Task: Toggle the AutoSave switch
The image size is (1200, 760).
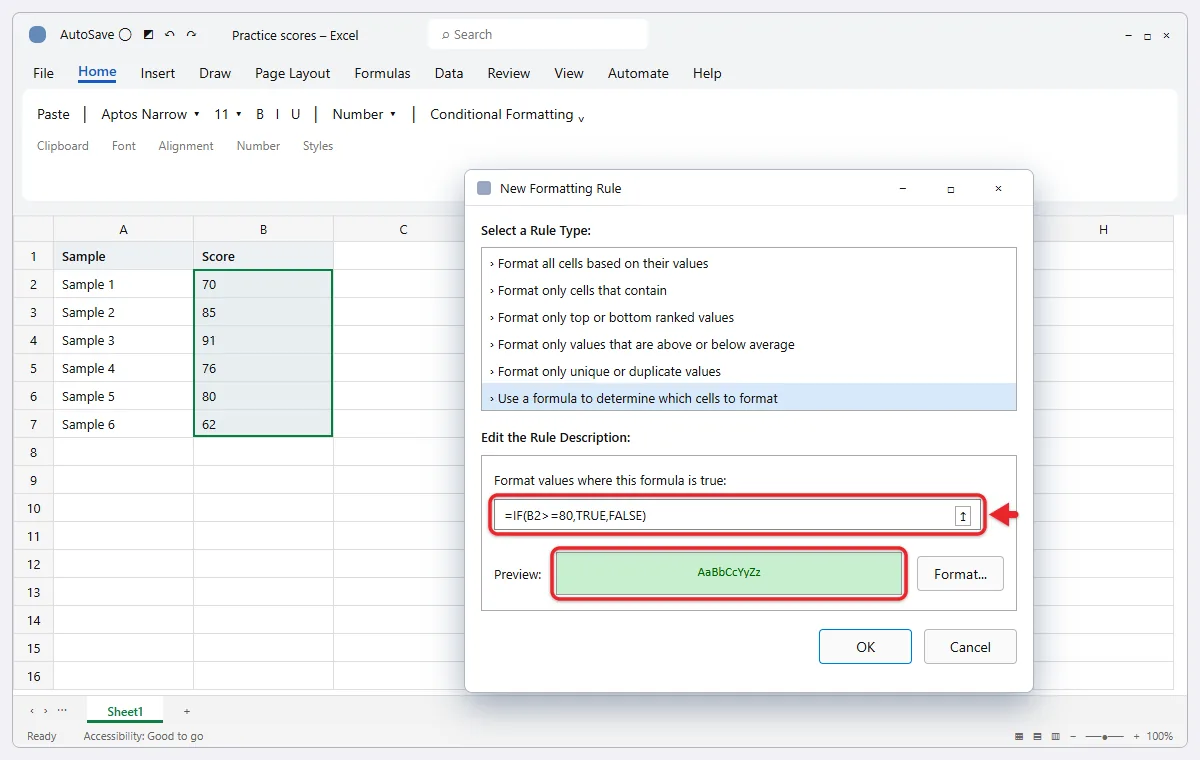Action: (125, 35)
